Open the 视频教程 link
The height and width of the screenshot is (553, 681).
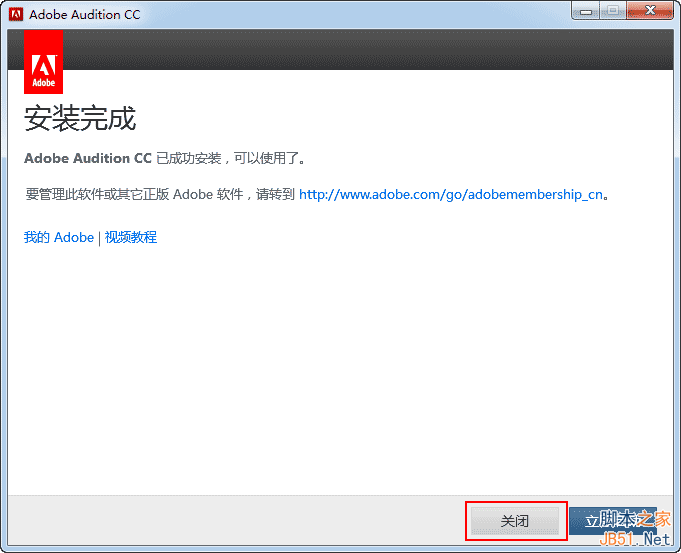[131, 237]
